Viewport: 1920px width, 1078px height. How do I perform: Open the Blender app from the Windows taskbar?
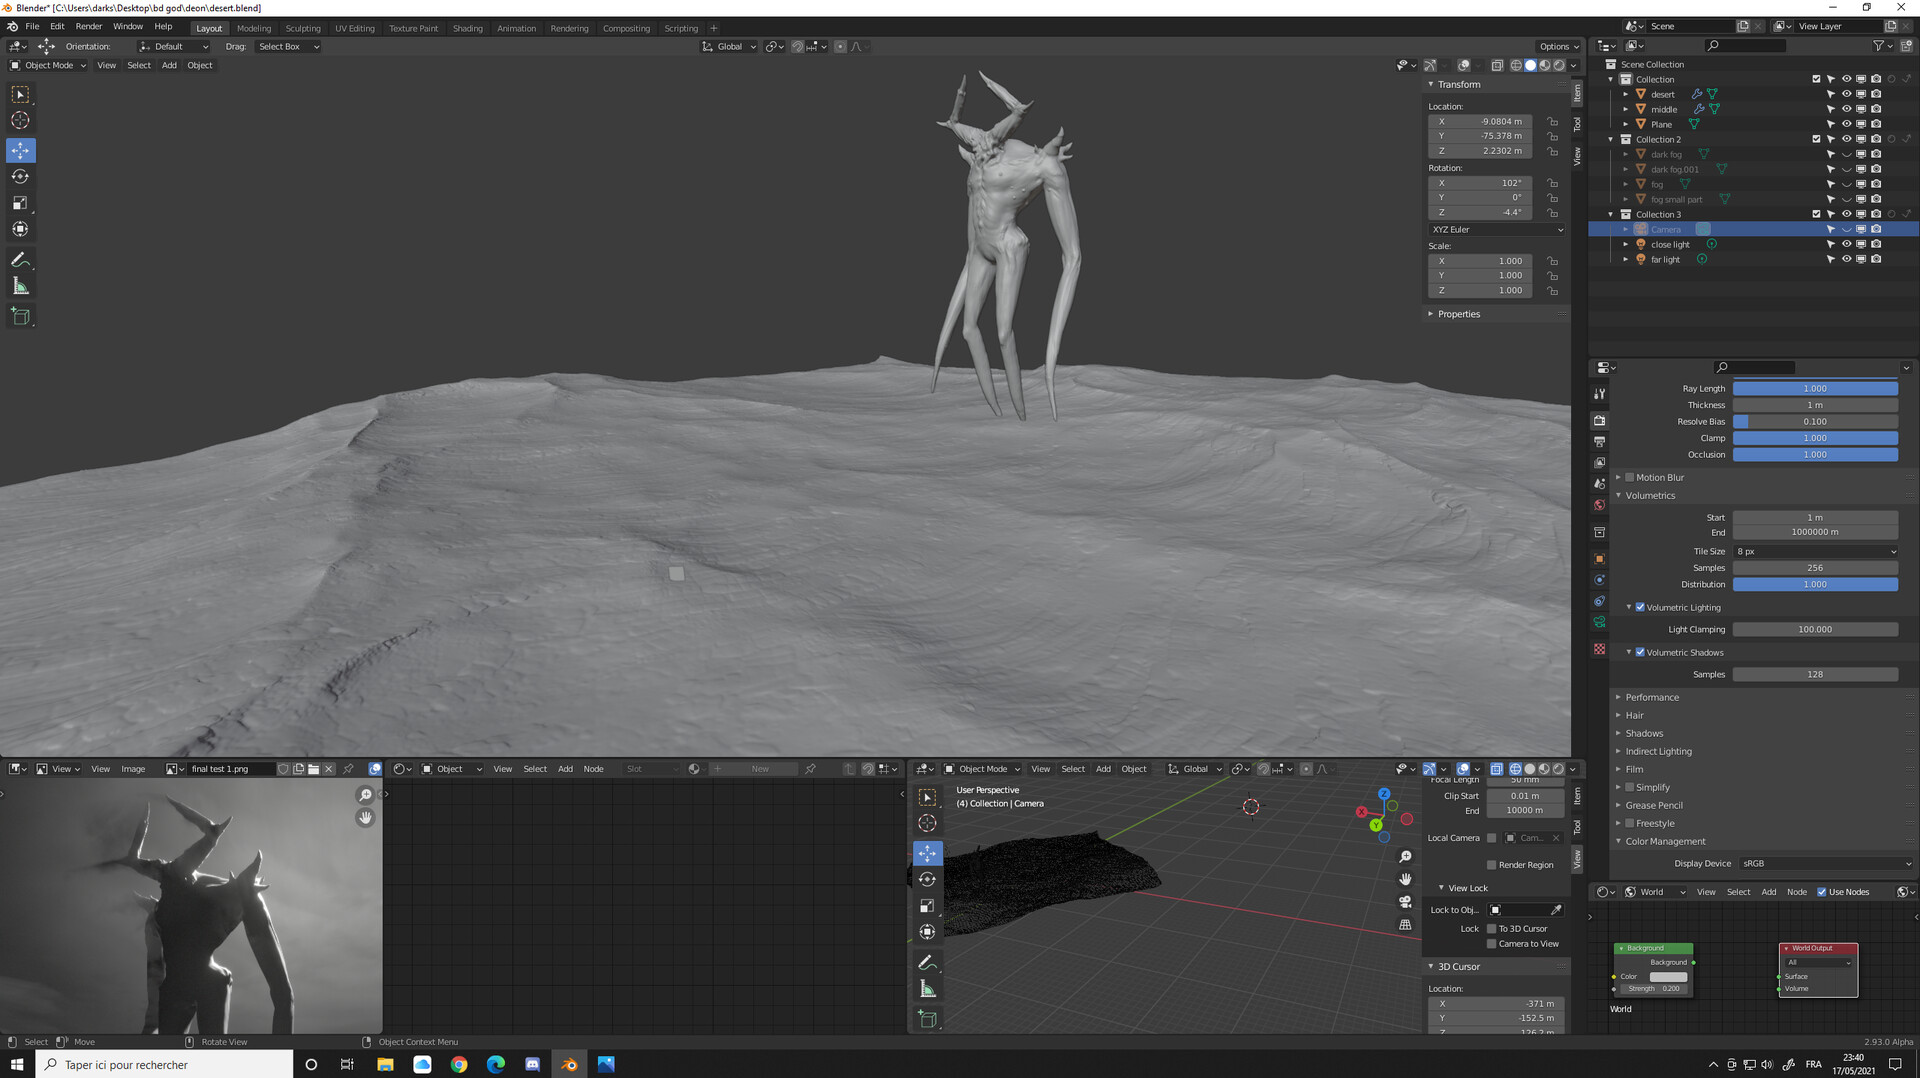point(569,1064)
